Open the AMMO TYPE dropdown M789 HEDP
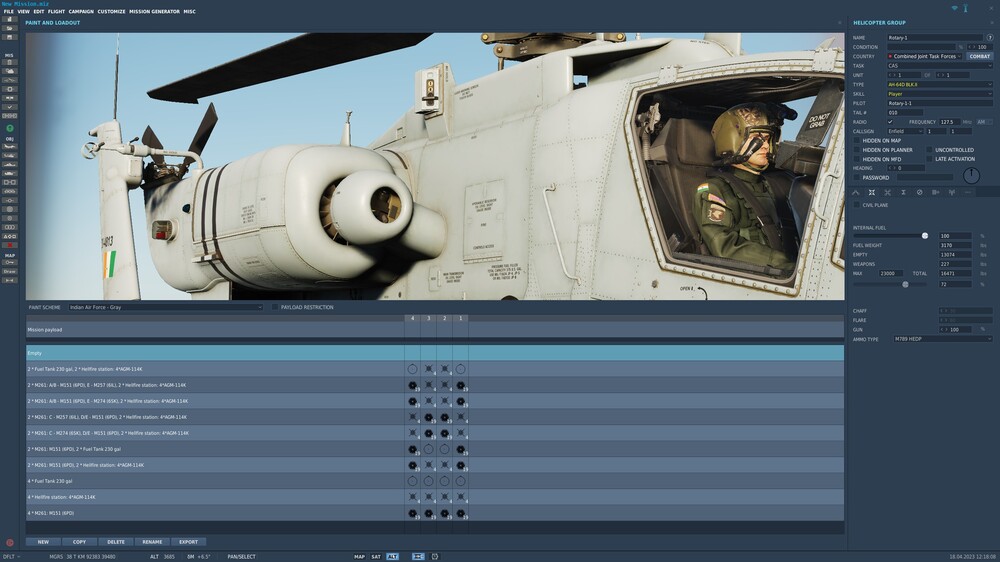 click(x=943, y=339)
